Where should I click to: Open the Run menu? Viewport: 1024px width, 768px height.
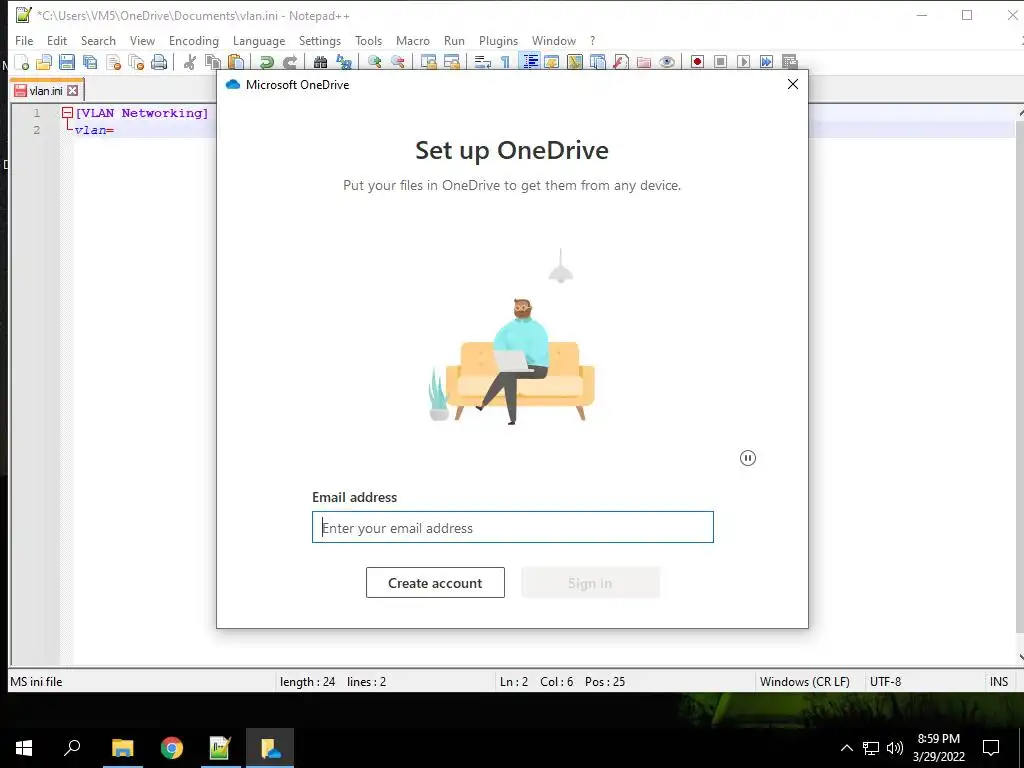[454, 40]
